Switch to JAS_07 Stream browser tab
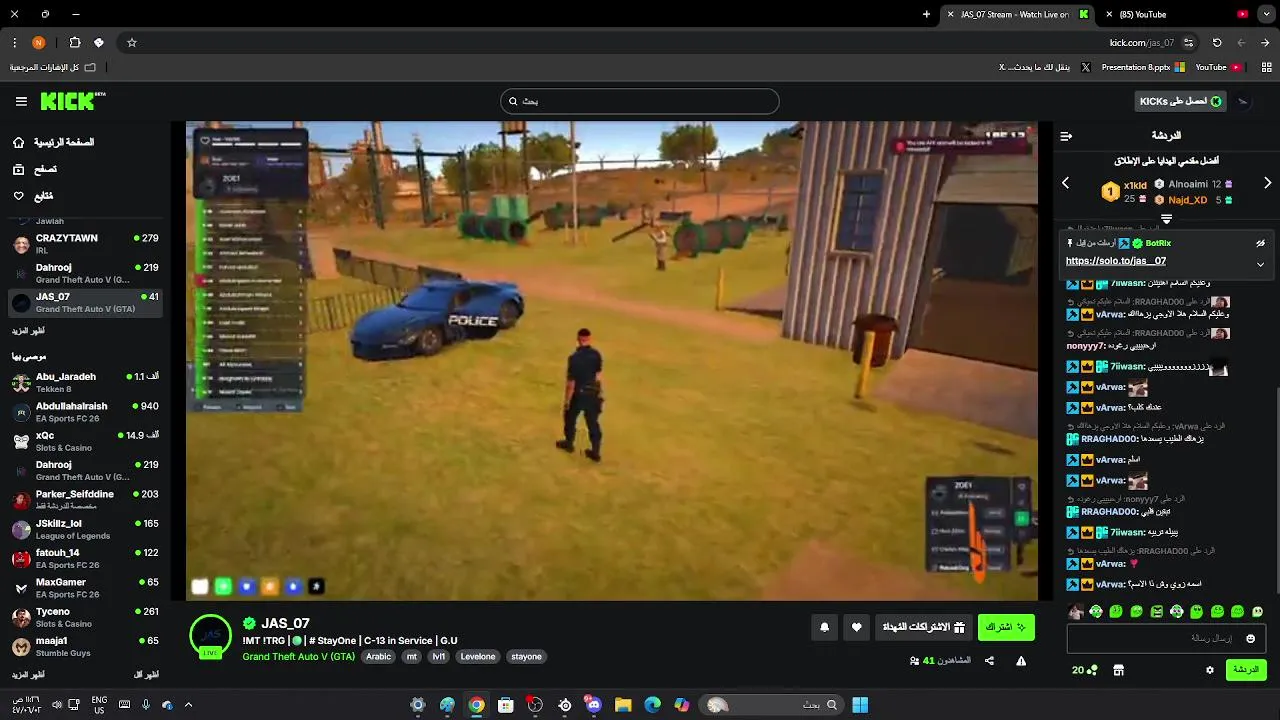 [x=1015, y=14]
